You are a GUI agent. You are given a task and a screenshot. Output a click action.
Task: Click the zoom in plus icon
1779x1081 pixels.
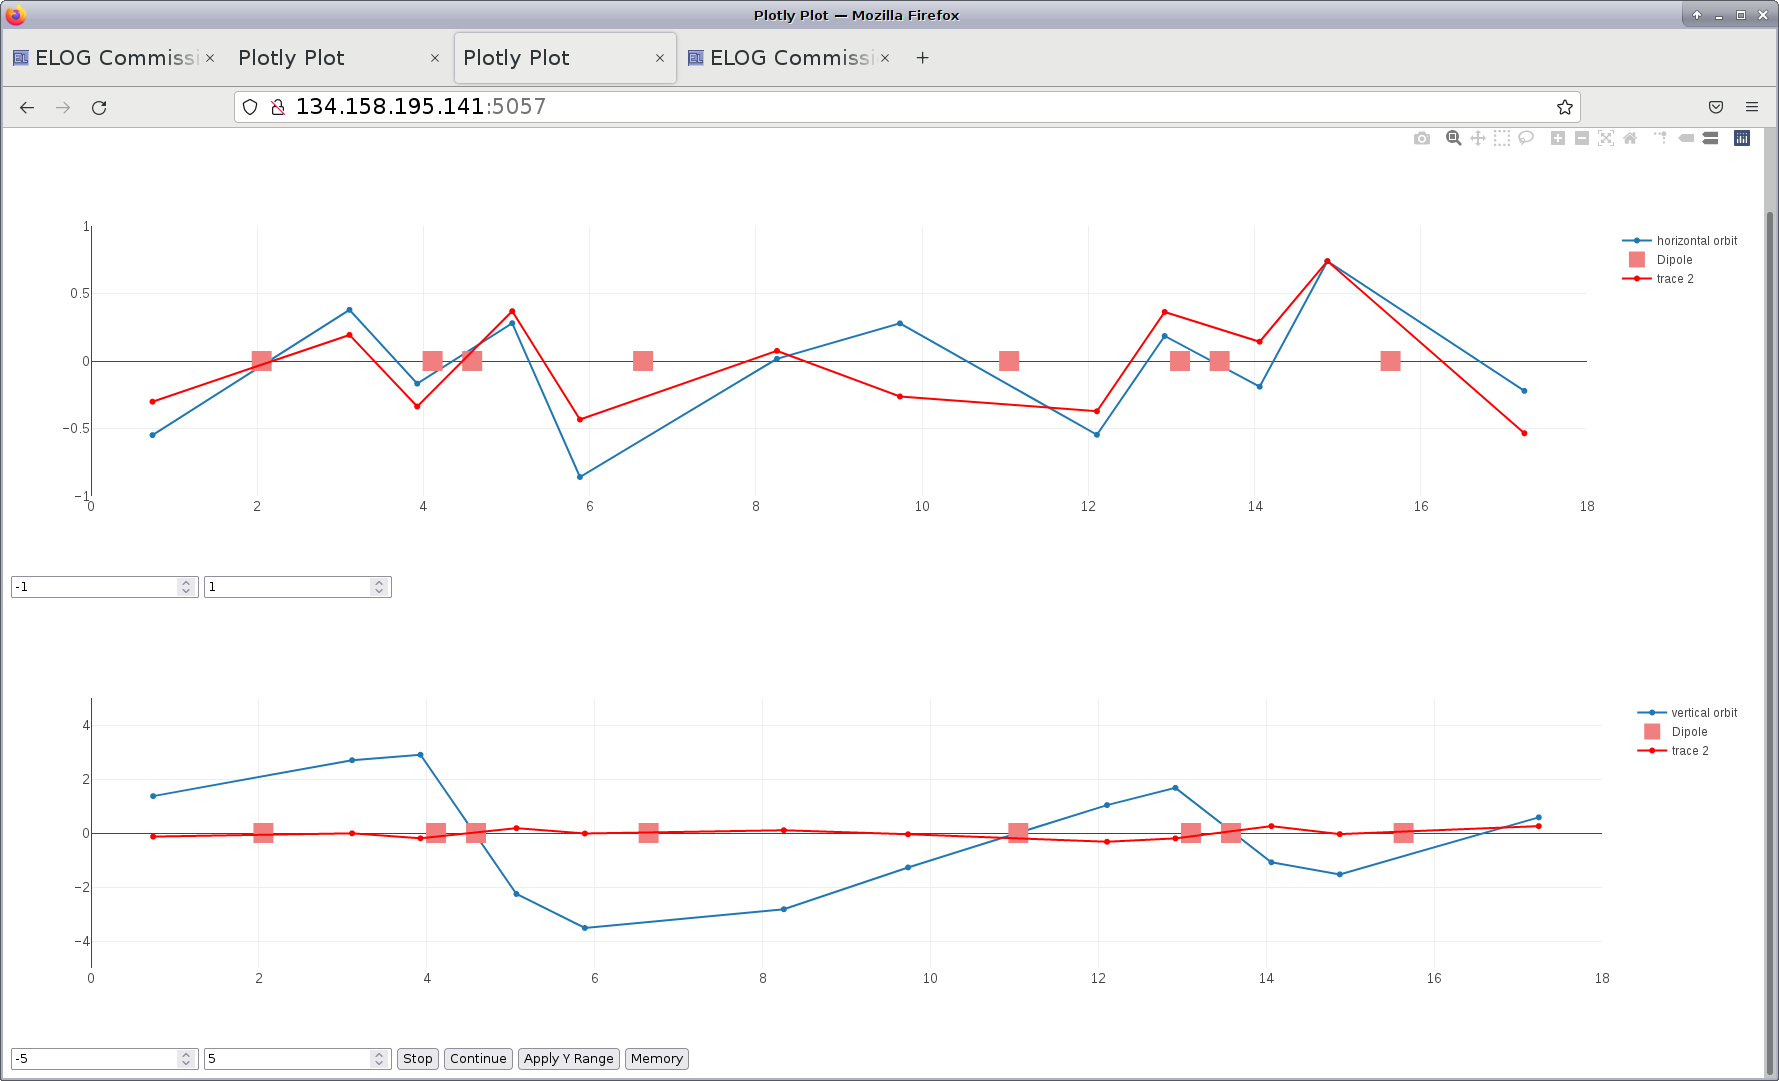point(1557,138)
